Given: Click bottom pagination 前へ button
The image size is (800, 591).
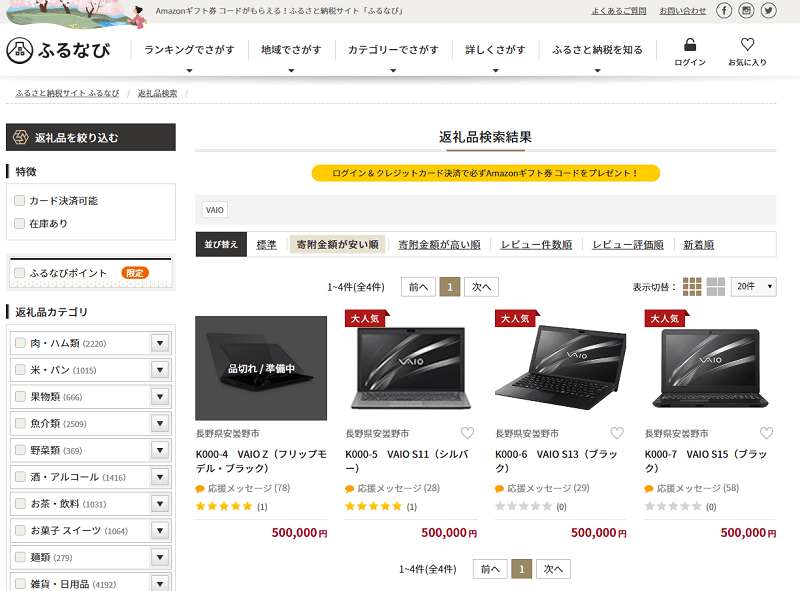Looking at the screenshot, I should [490, 569].
